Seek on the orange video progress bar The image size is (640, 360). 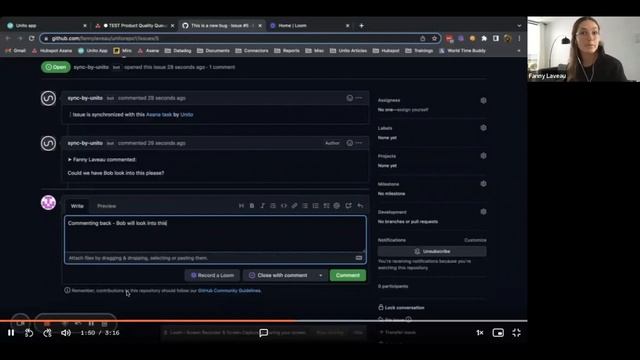coord(264,321)
